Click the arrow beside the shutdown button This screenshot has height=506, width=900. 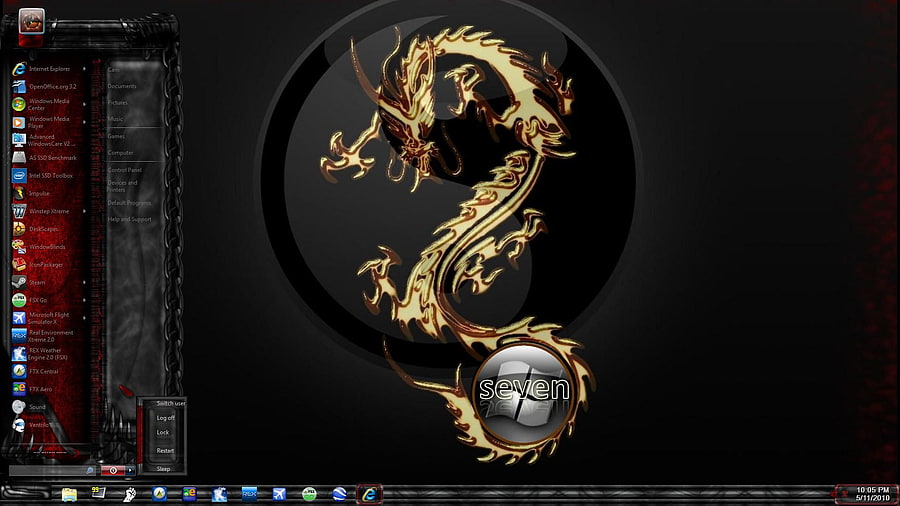[131, 470]
